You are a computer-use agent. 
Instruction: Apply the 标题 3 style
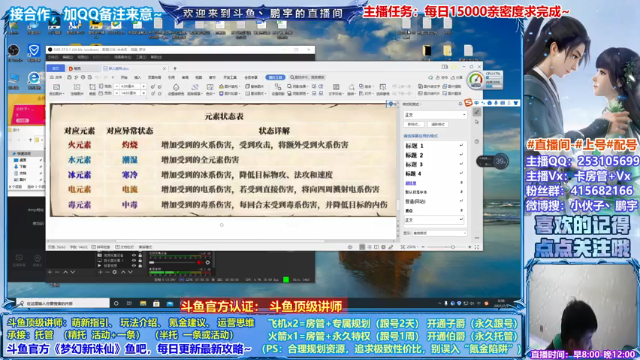pos(434,164)
